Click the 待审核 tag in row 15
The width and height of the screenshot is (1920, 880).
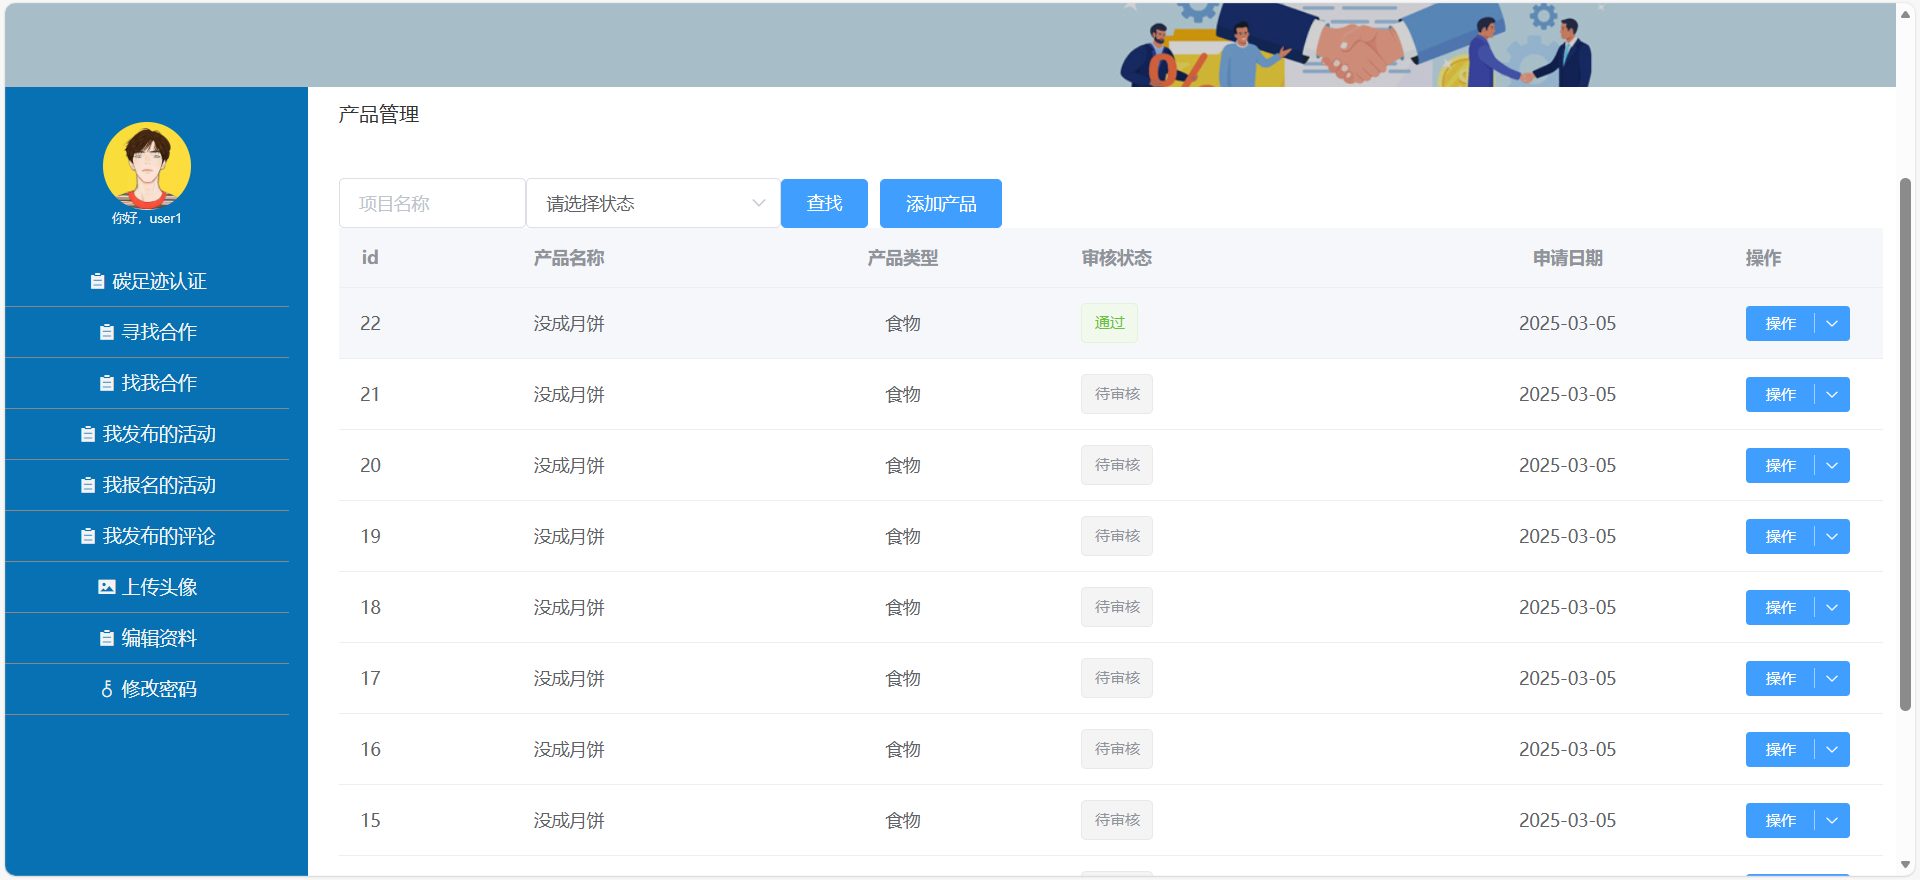(1117, 820)
